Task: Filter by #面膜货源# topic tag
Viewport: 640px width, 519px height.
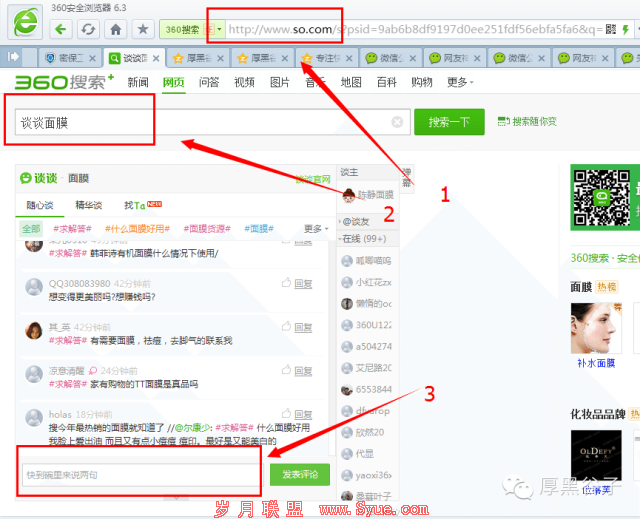Action: [x=207, y=229]
